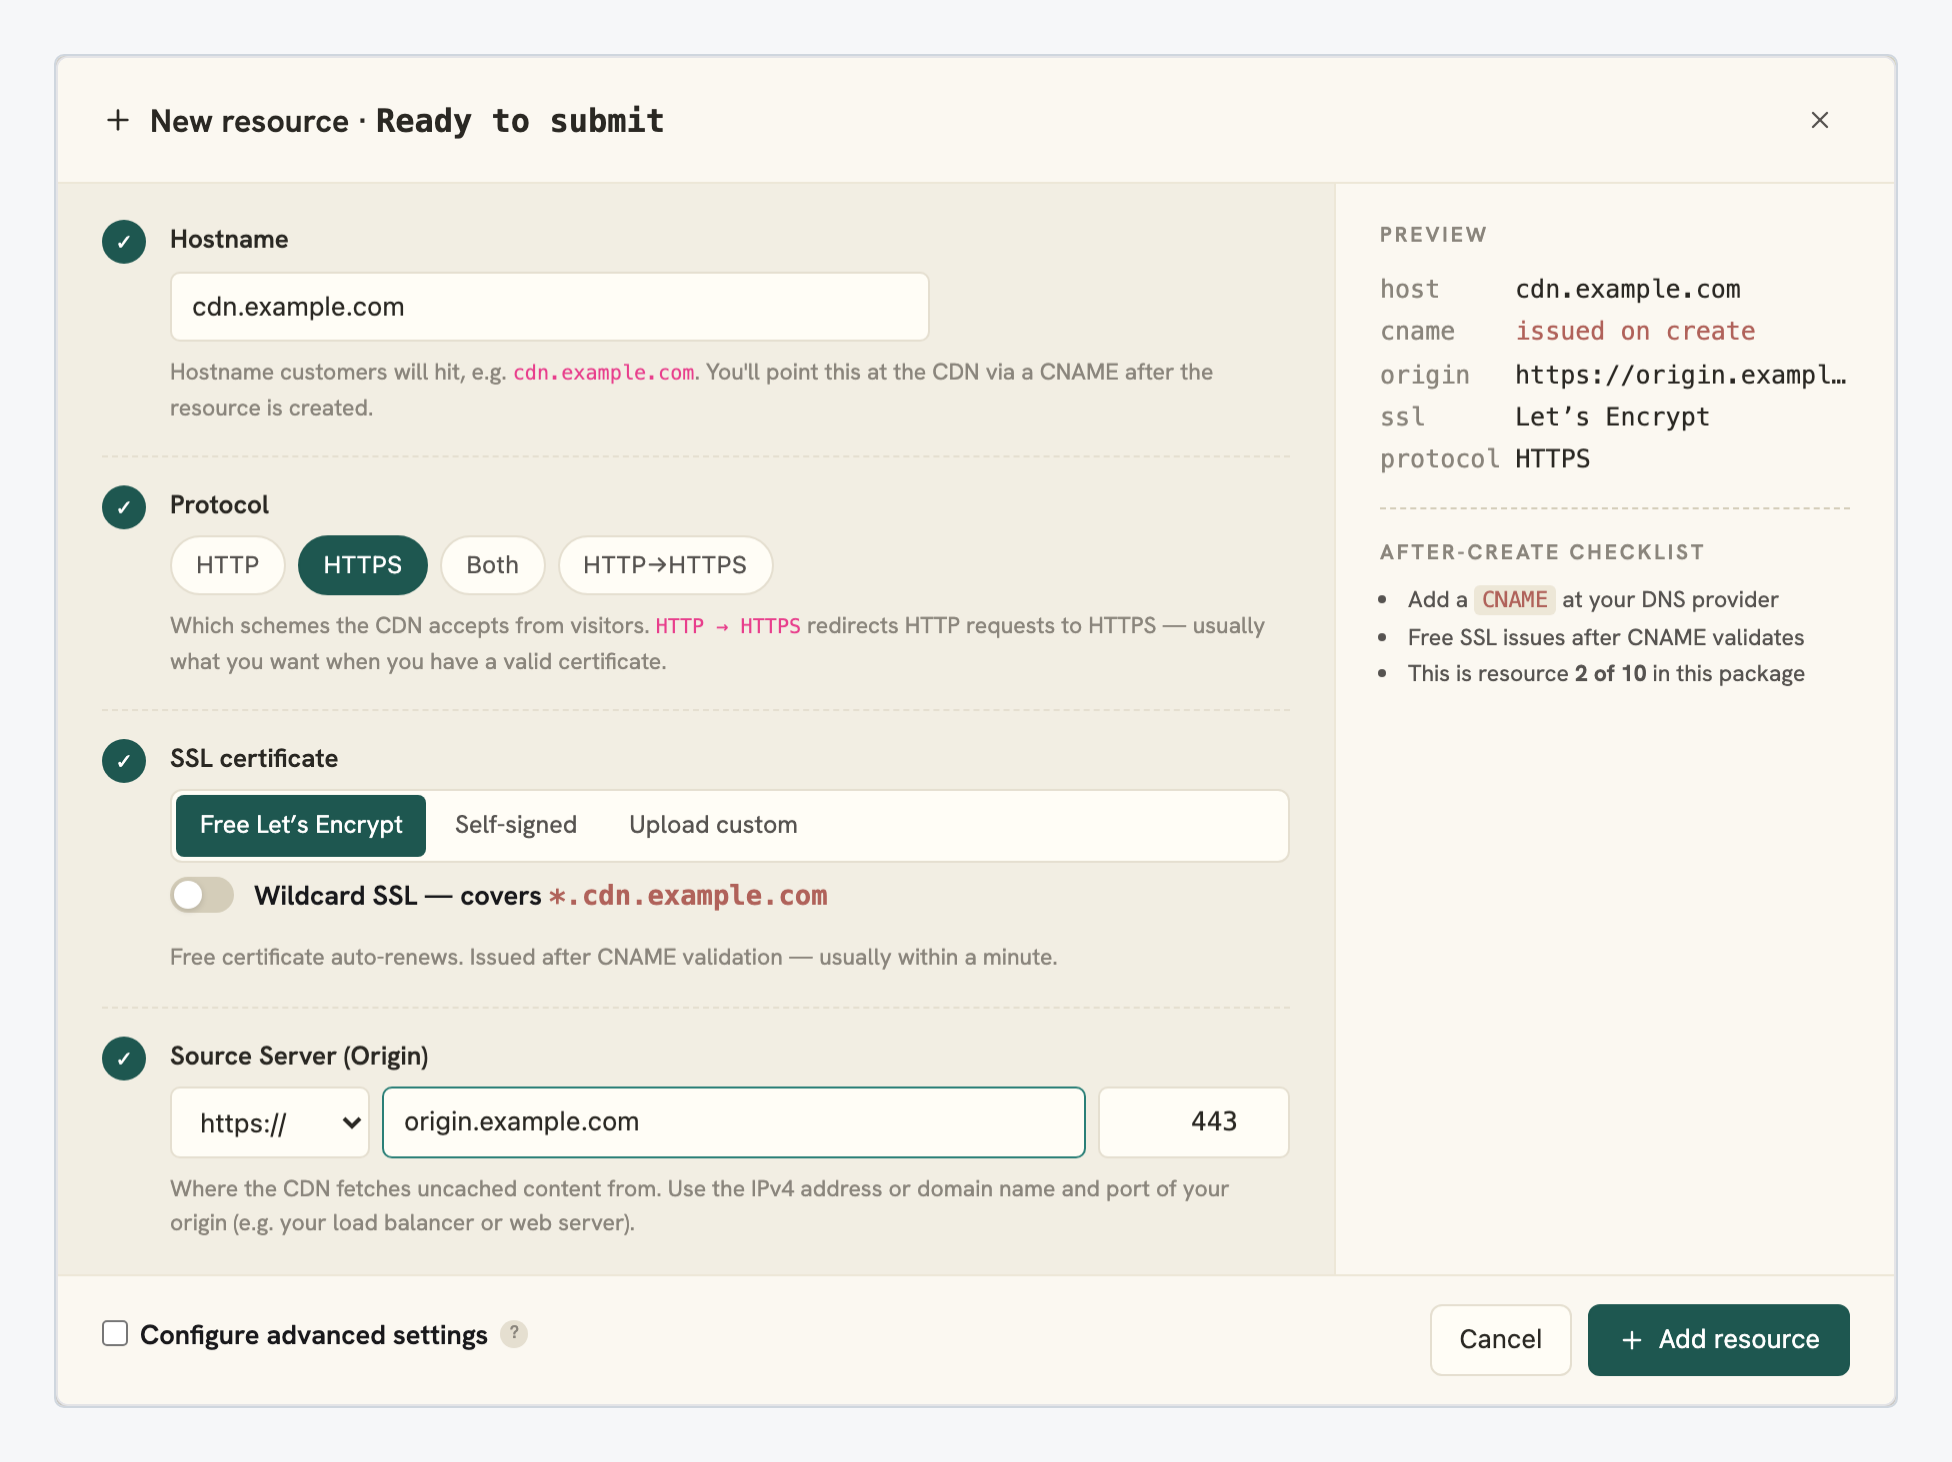Open the https:// origin scheme dropdown
1952x1462 pixels.
pyautogui.click(x=270, y=1123)
